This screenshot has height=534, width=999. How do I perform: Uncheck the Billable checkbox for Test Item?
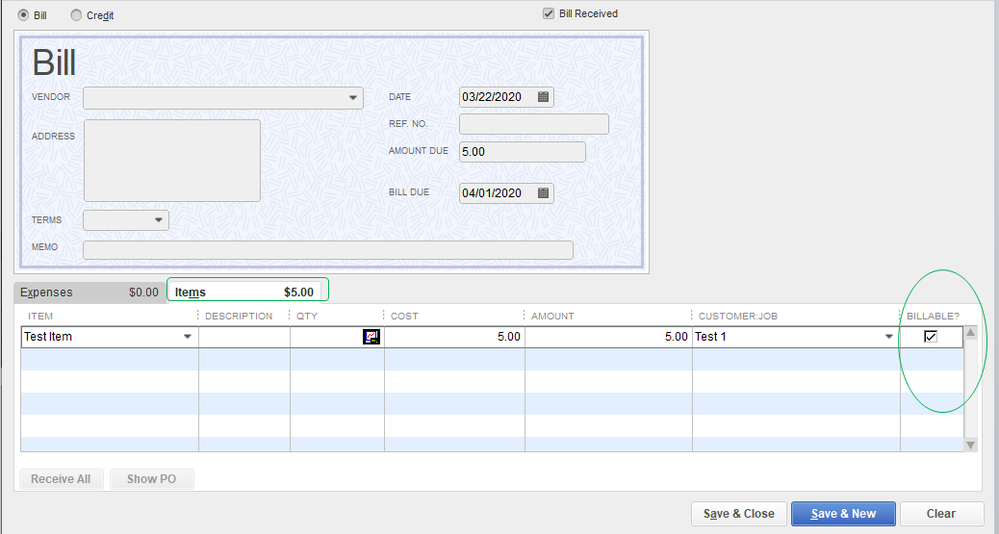(x=931, y=336)
